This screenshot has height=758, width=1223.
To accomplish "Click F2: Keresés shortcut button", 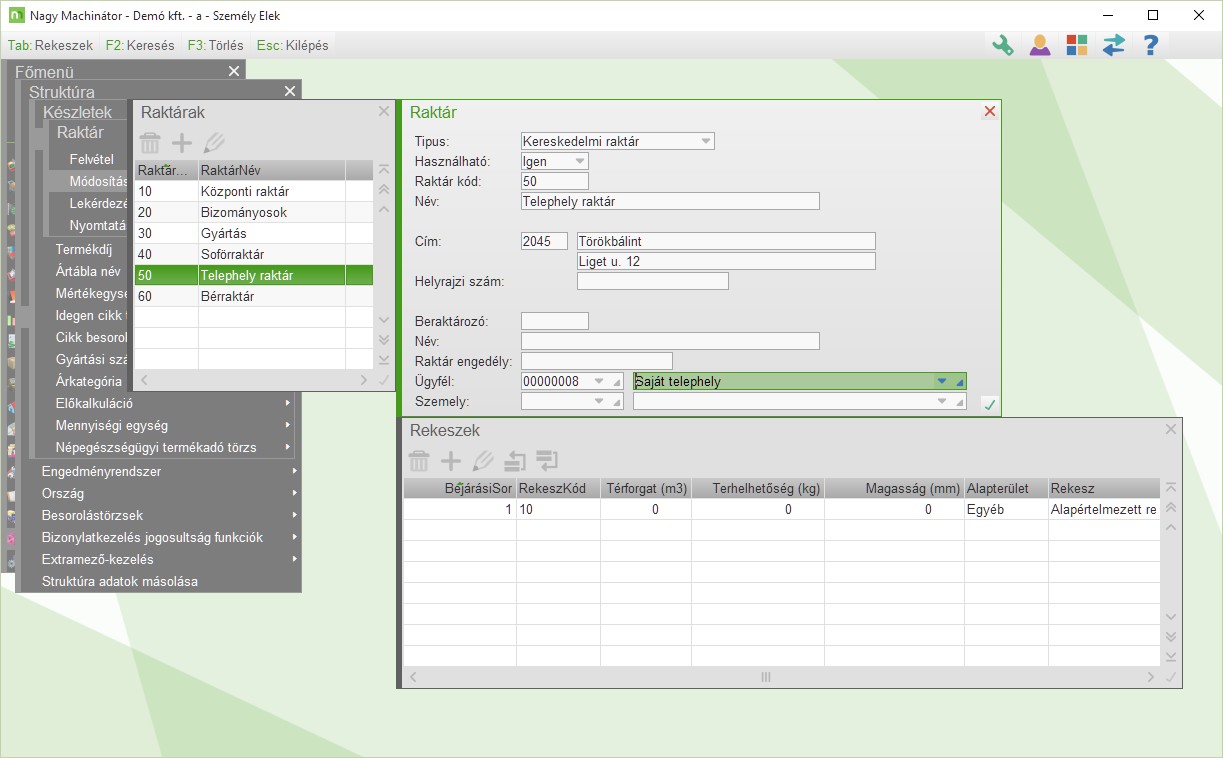I will 140,45.
